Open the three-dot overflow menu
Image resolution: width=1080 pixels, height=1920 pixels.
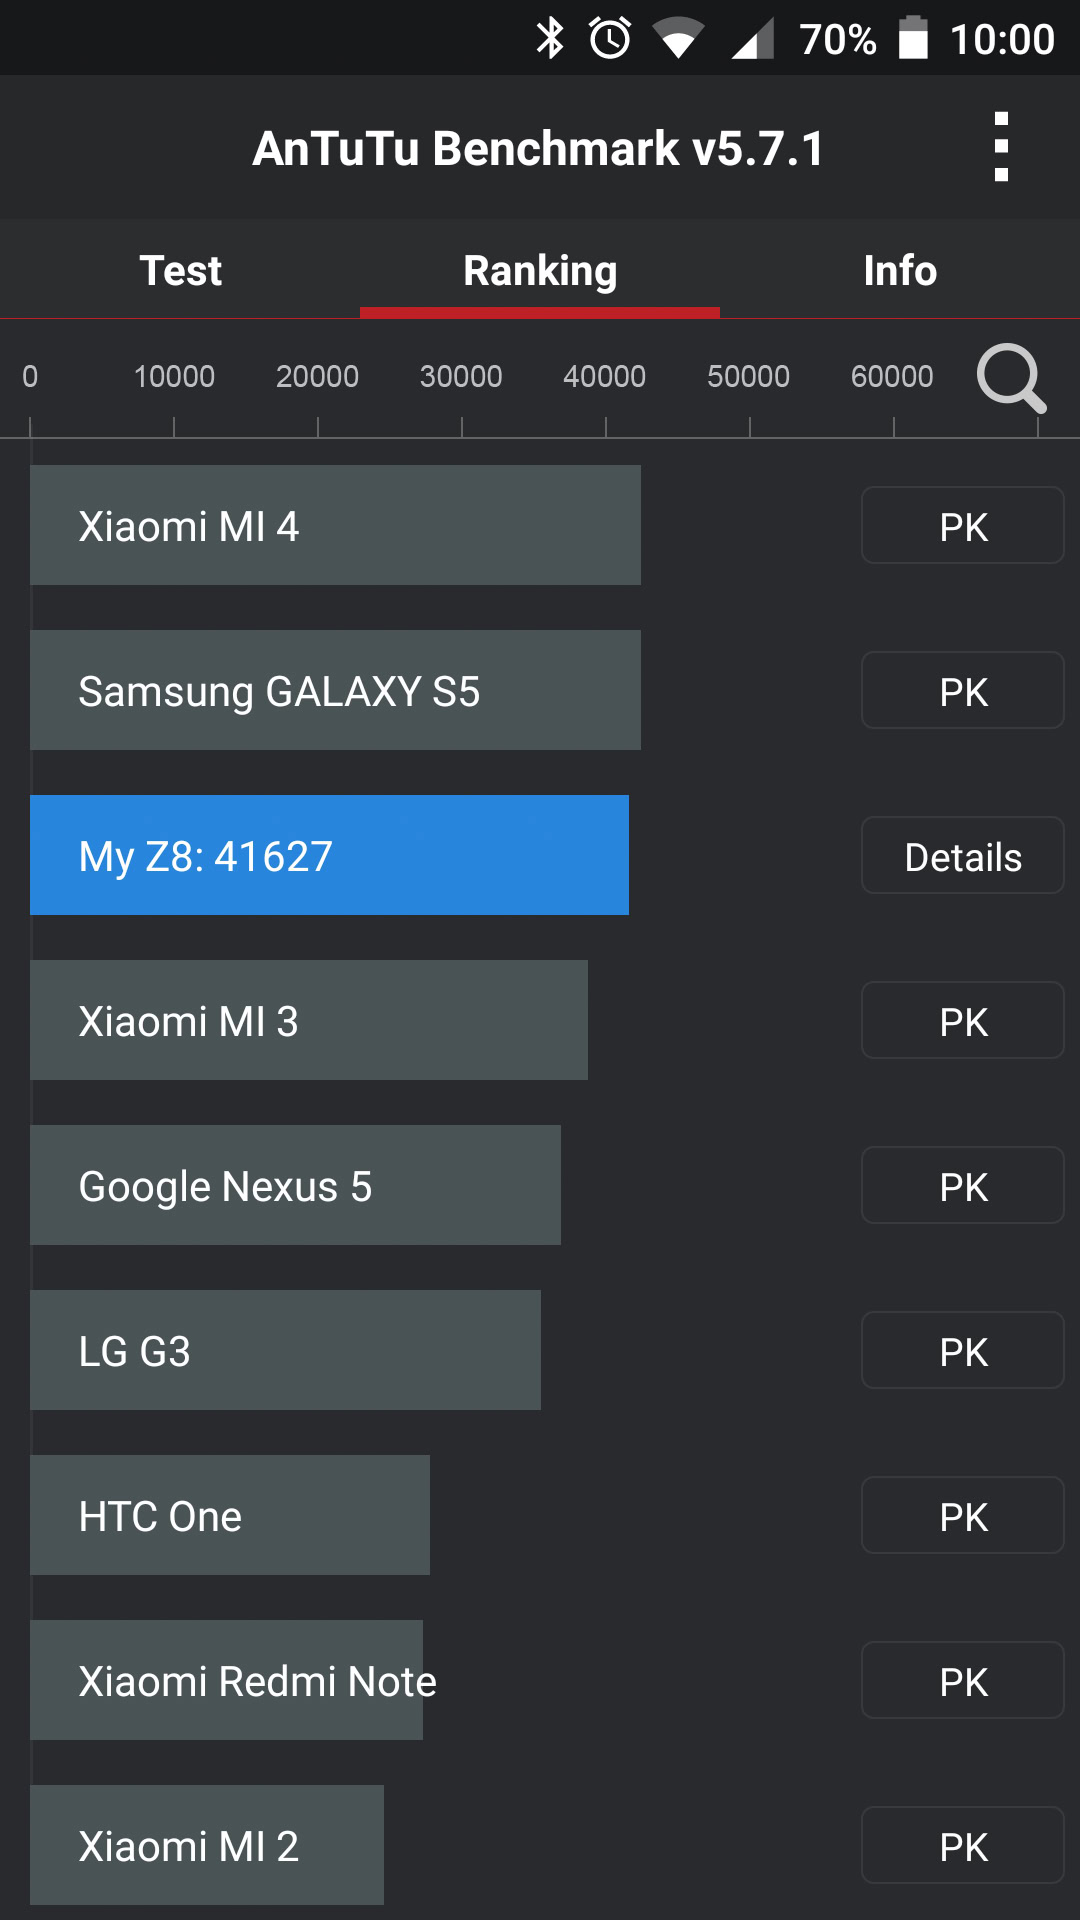pos(1001,147)
